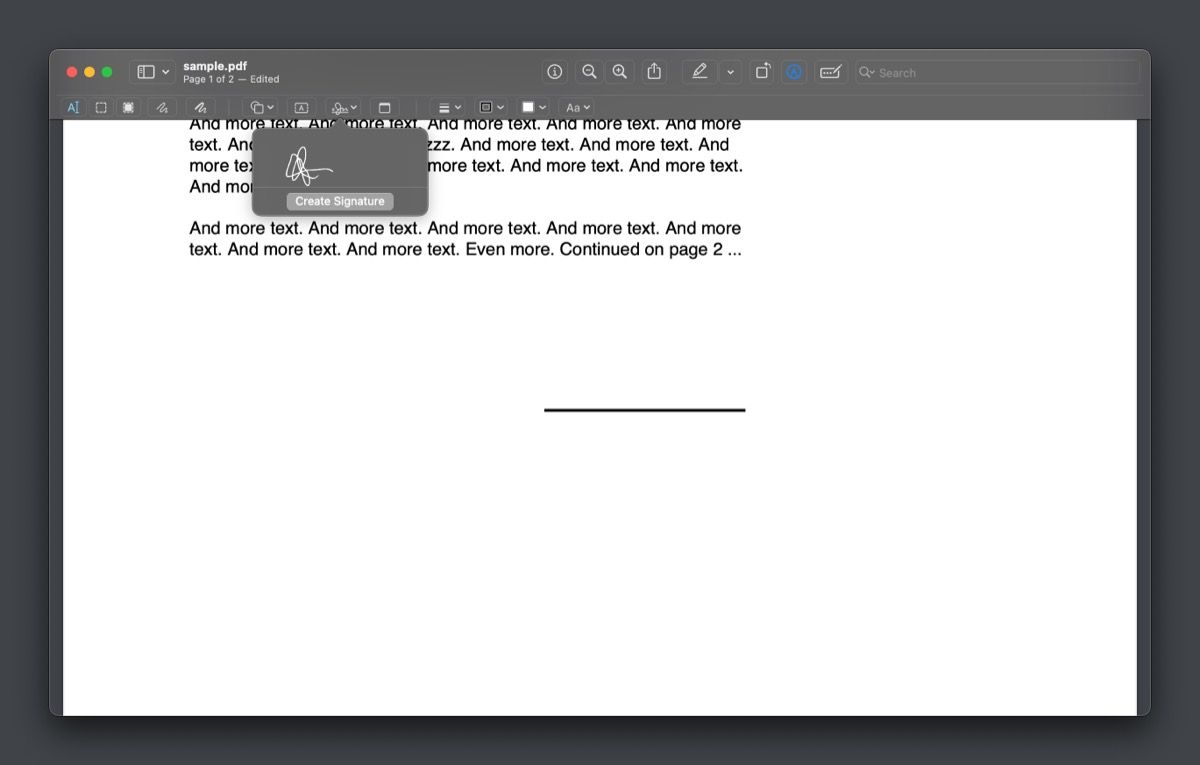Open the Fill Color swatch
This screenshot has height=765, width=1200.
(x=533, y=107)
